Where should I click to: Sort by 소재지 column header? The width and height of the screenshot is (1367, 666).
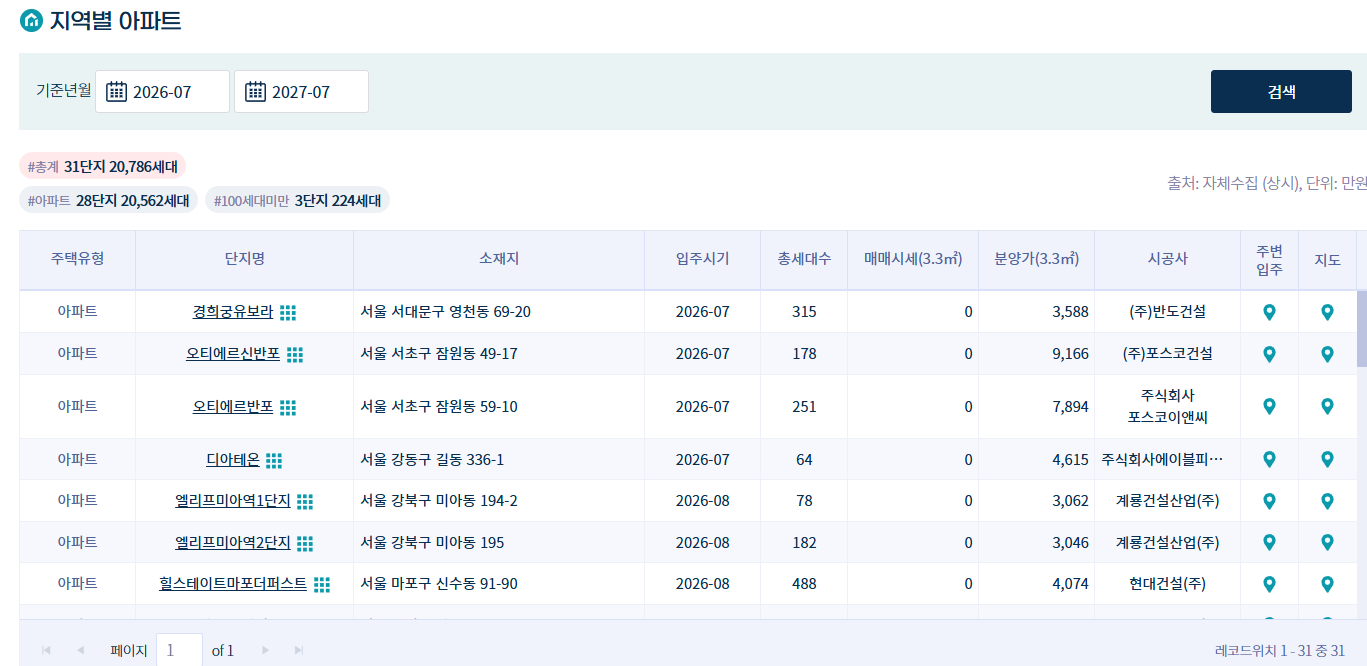(x=499, y=259)
